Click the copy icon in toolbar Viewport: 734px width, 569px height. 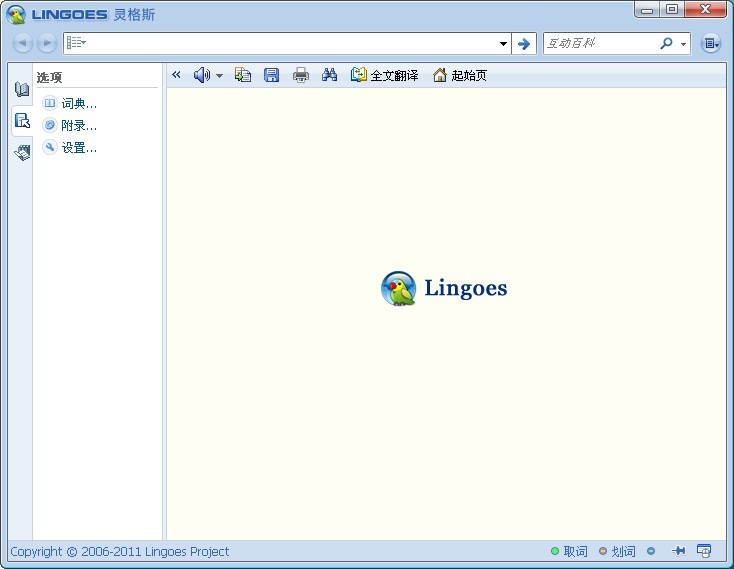242,75
